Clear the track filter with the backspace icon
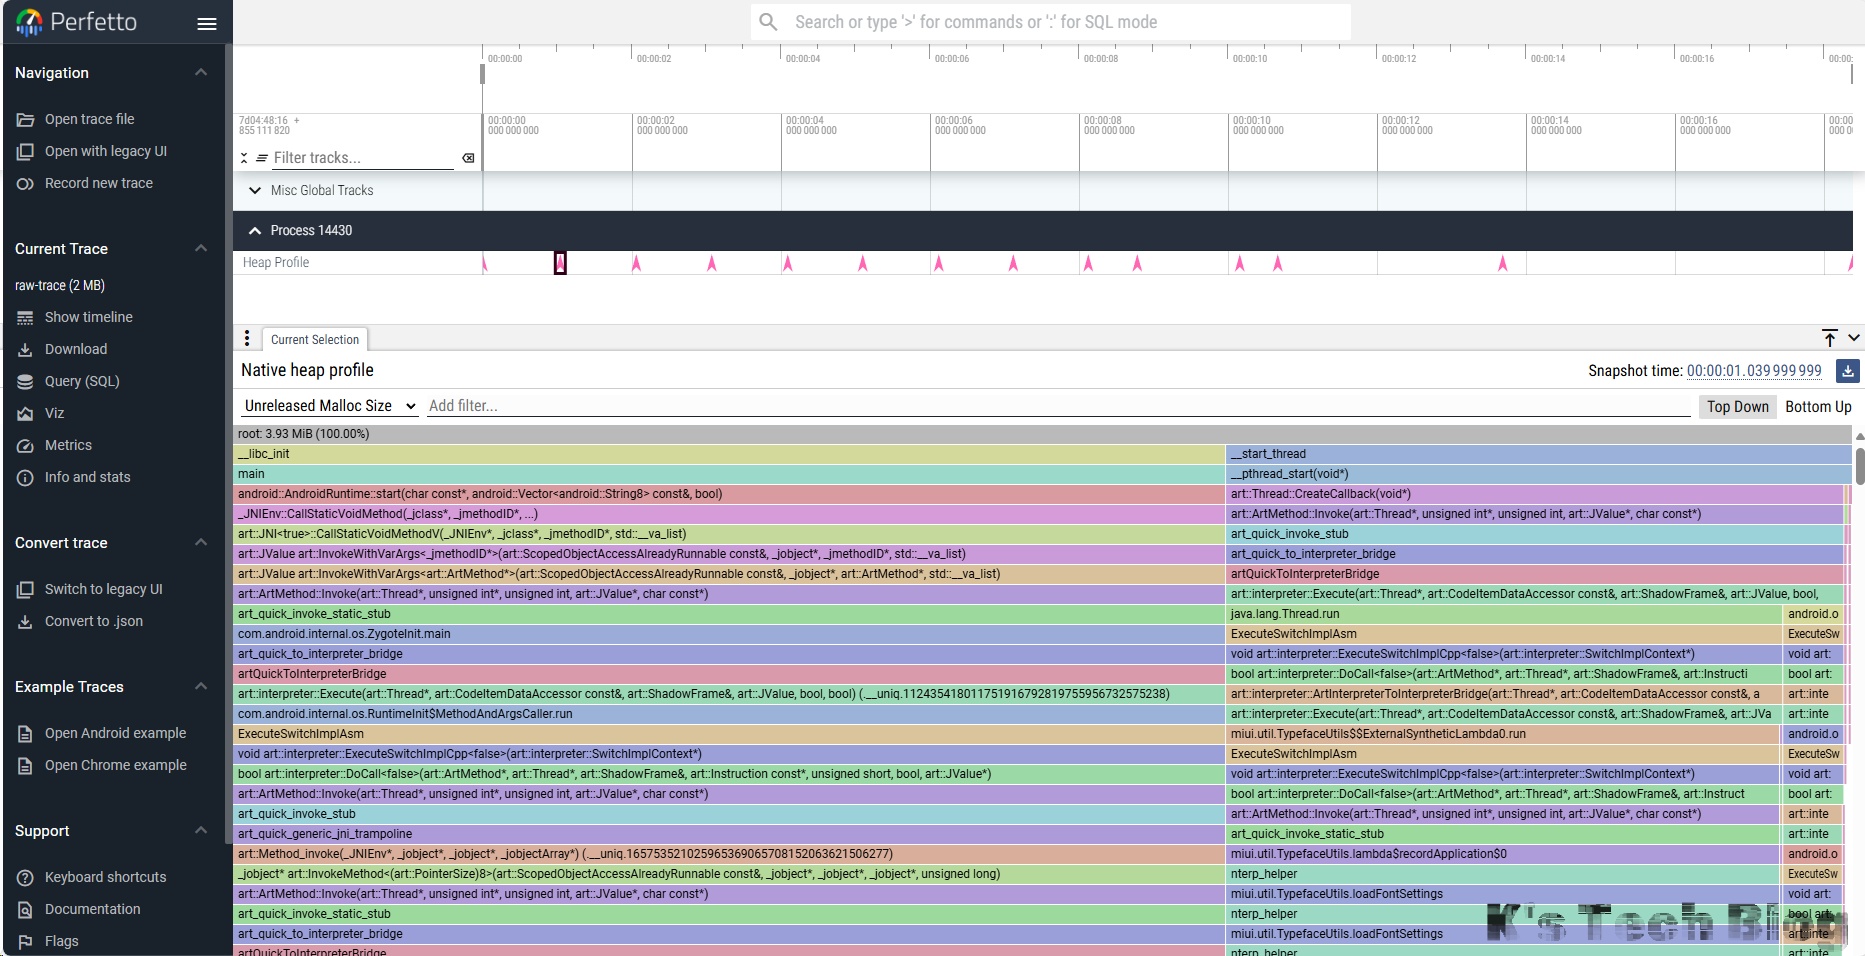The width and height of the screenshot is (1865, 956). (468, 158)
